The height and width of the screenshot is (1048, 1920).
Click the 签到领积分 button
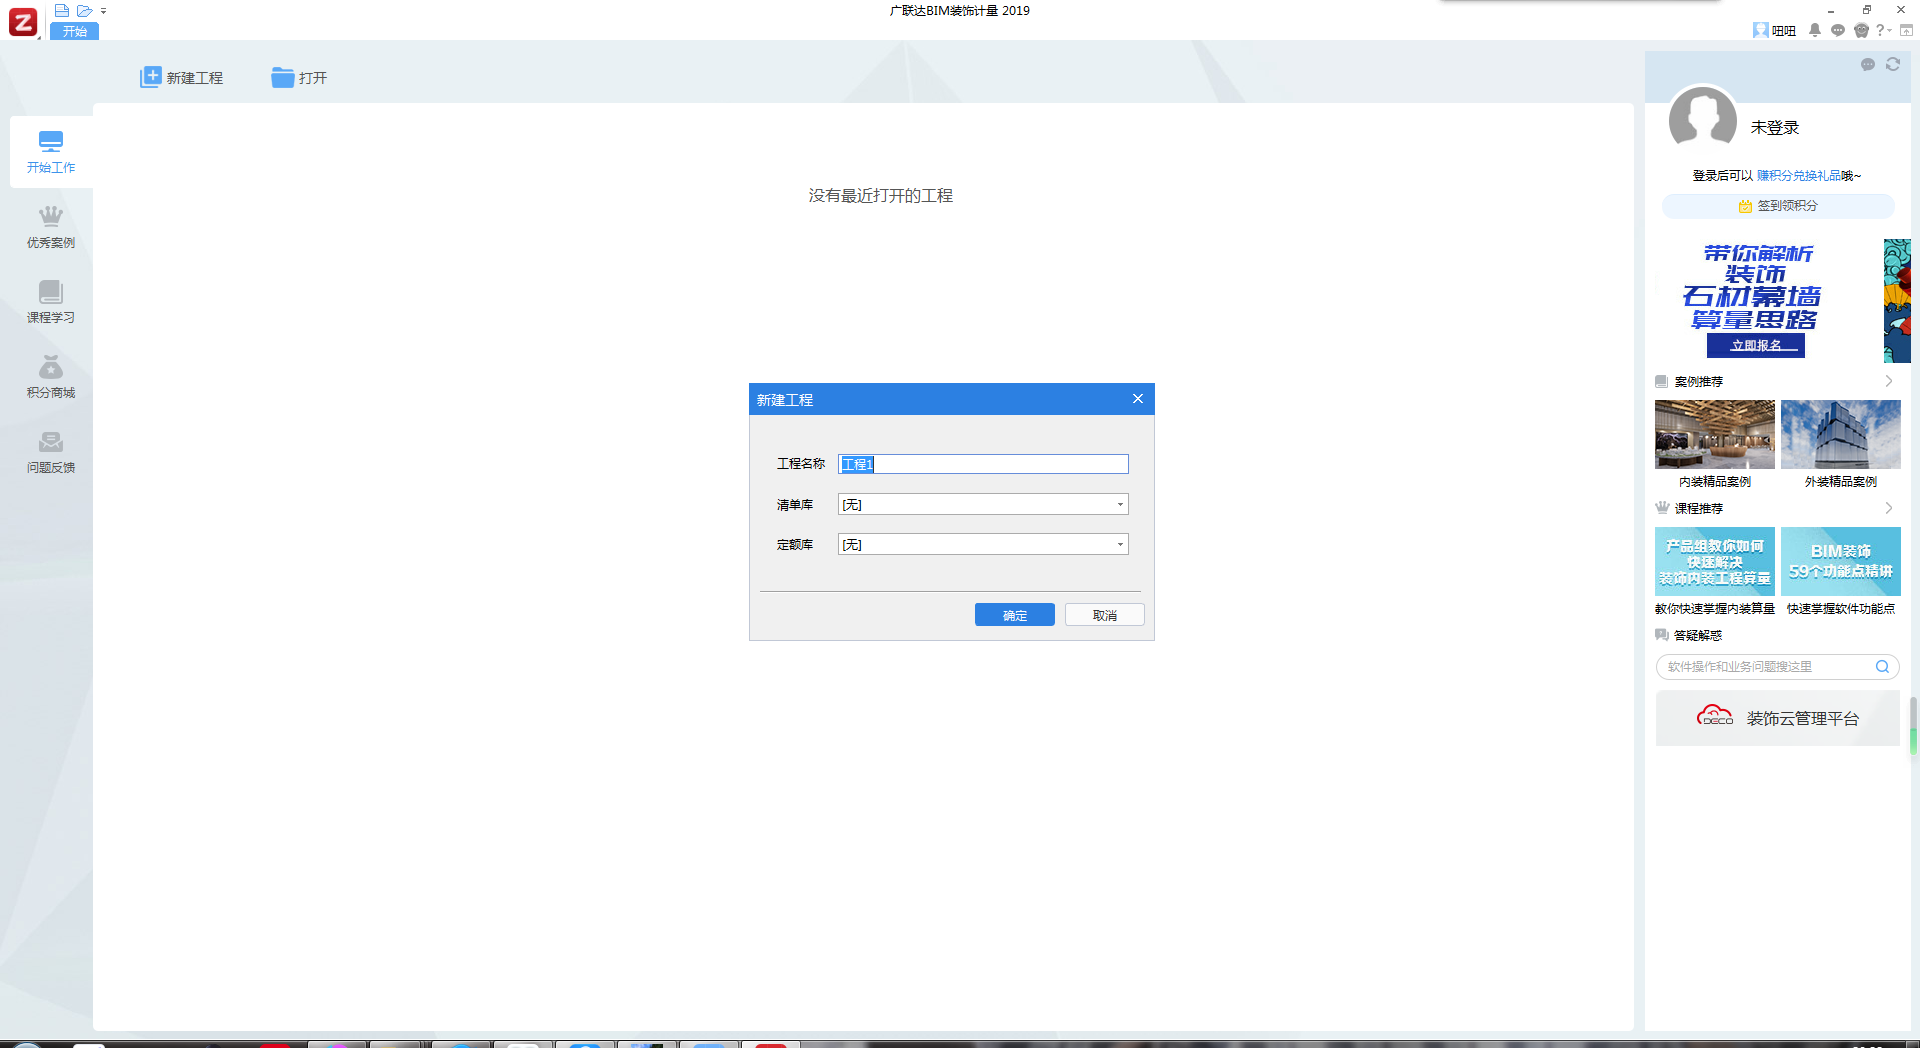pos(1778,206)
